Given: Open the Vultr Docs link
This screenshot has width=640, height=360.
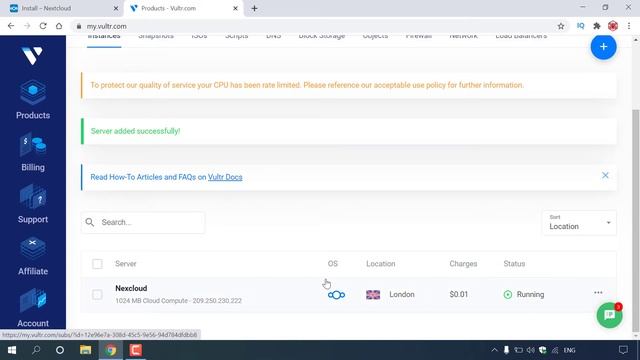Looking at the screenshot, I should click(225, 177).
